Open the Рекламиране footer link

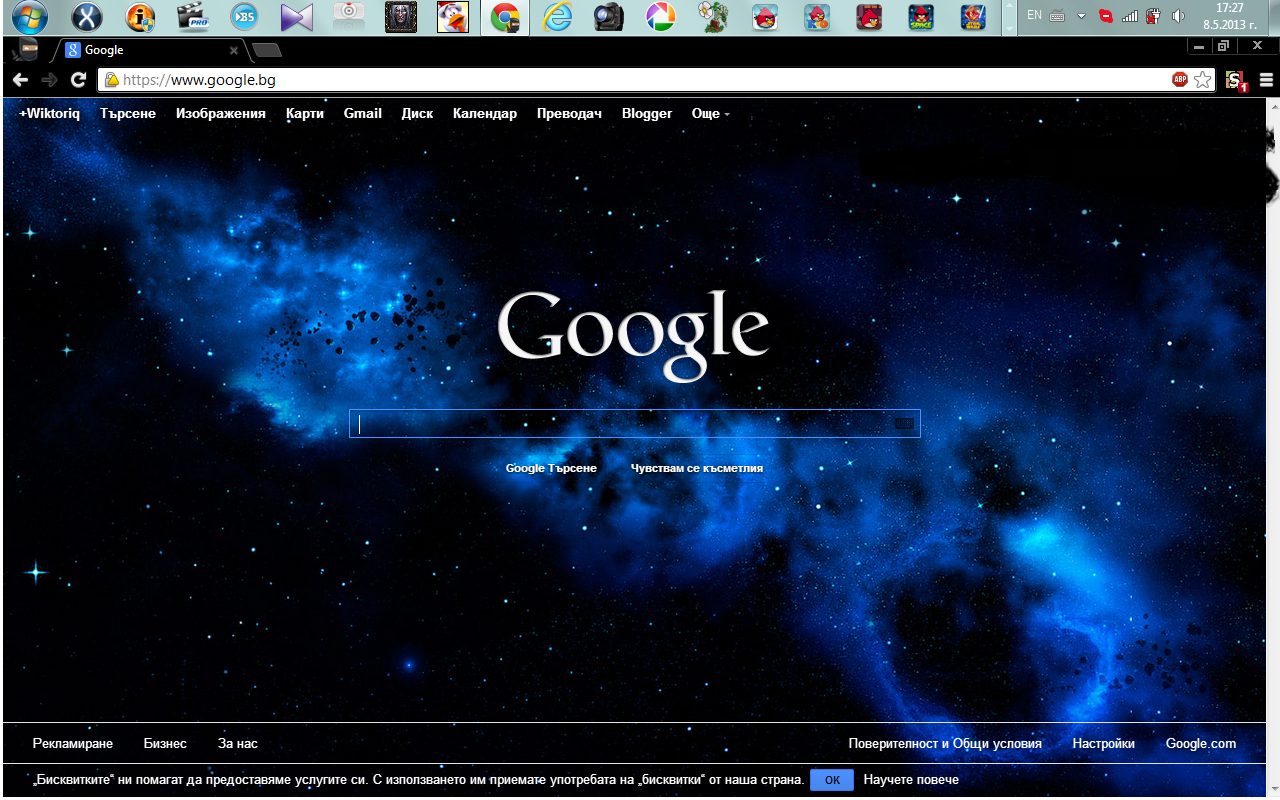pos(73,744)
